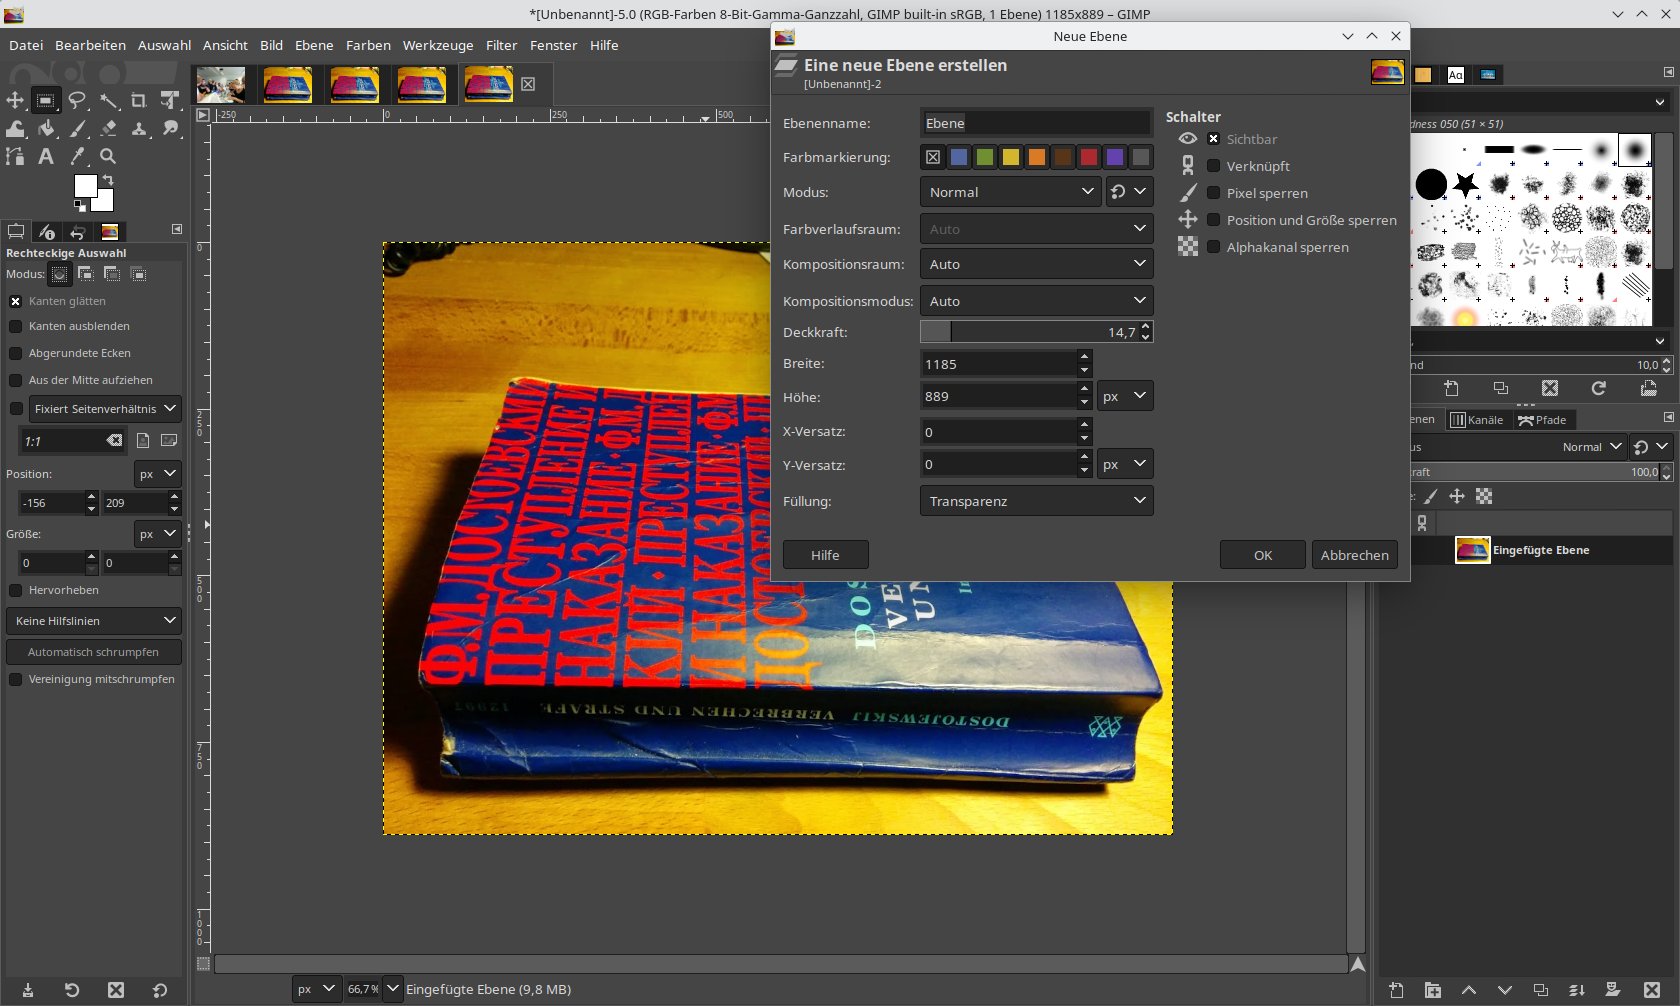Image resolution: width=1680 pixels, height=1006 pixels.
Task: Enable the Pixel sperren checkbox
Action: tap(1213, 193)
